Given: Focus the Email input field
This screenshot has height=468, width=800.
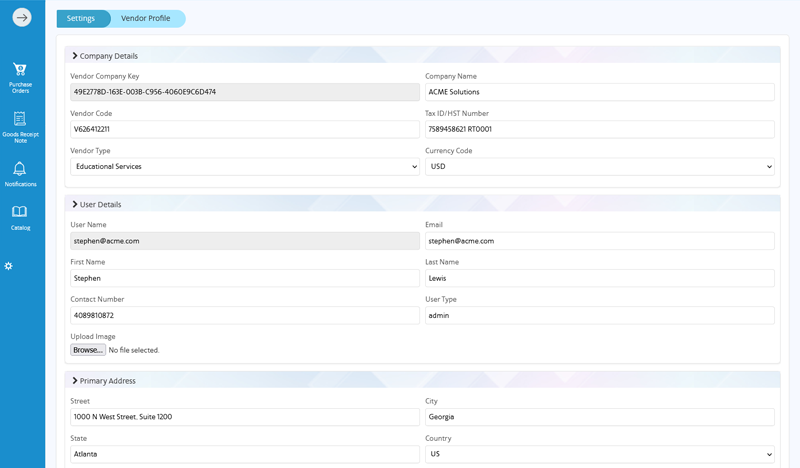Looking at the screenshot, I should (599, 241).
